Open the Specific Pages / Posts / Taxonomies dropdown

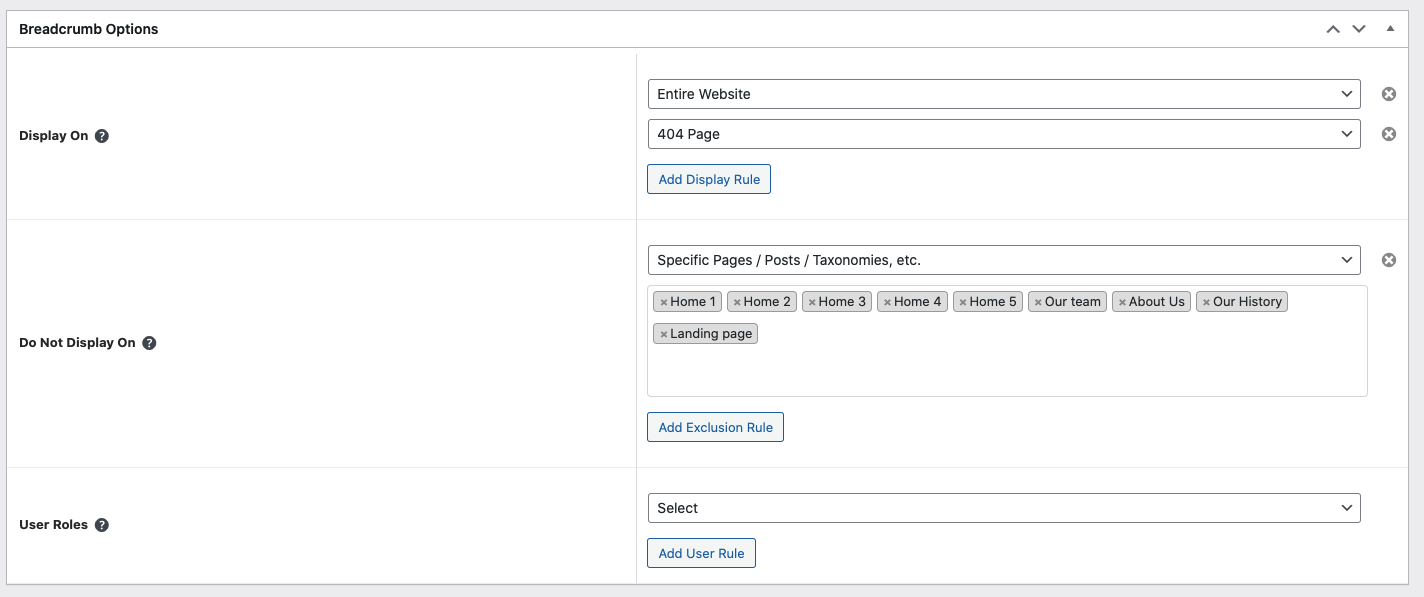point(1003,260)
